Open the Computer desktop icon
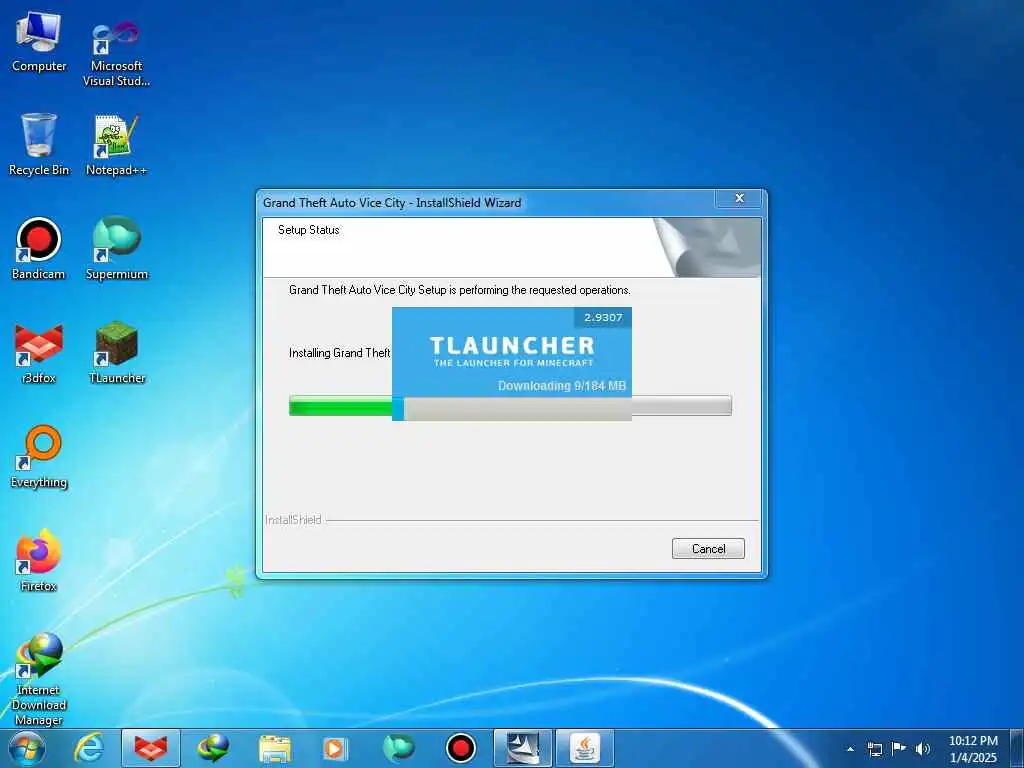 (39, 42)
